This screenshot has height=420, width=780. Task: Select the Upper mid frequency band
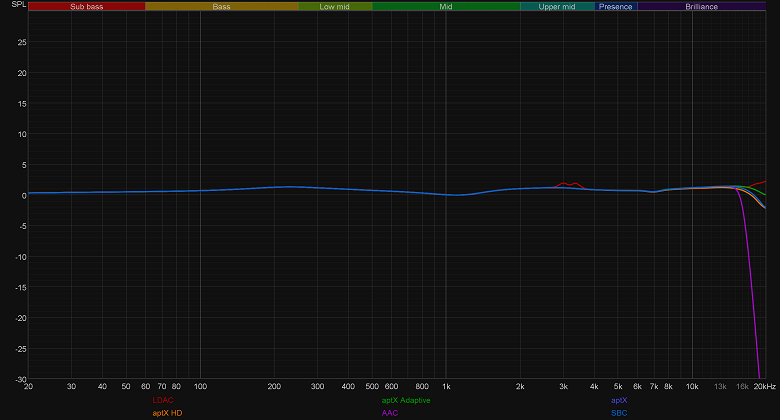[x=557, y=6]
